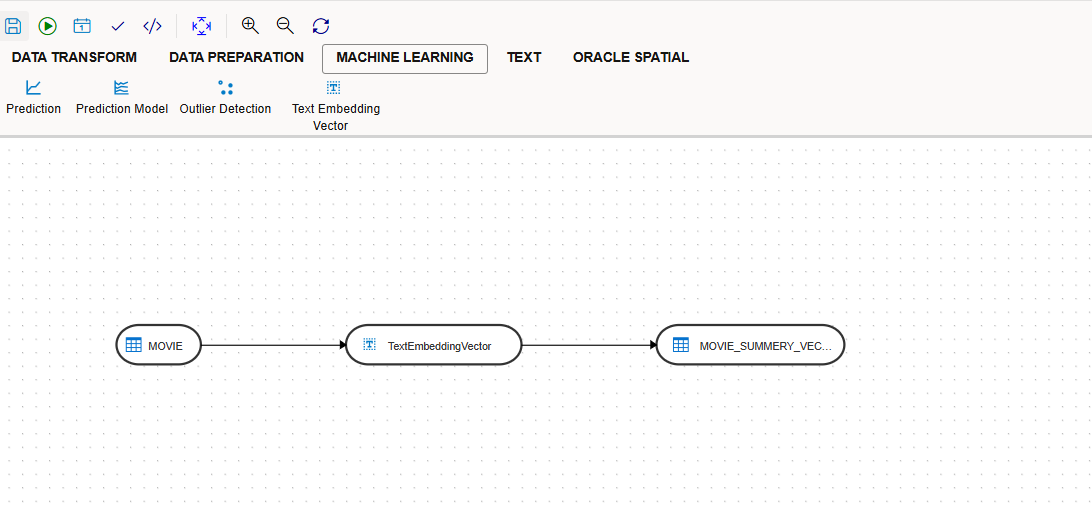Select the Machine Learning tab
Screen dimensions: 1092x507
tap(404, 58)
